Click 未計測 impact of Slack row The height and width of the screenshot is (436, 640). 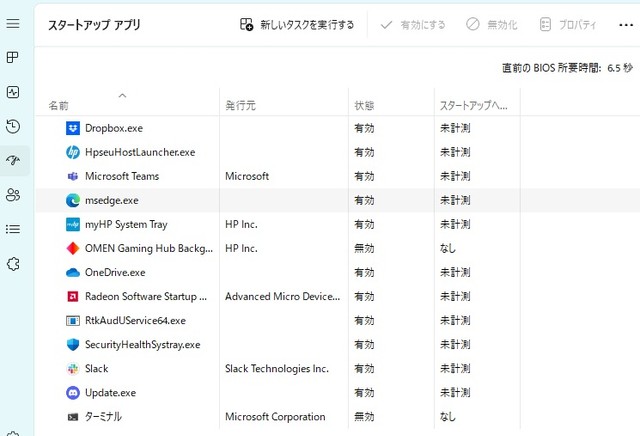point(455,369)
